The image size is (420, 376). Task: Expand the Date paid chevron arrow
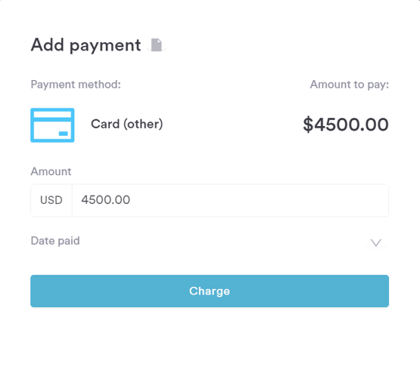(x=376, y=242)
